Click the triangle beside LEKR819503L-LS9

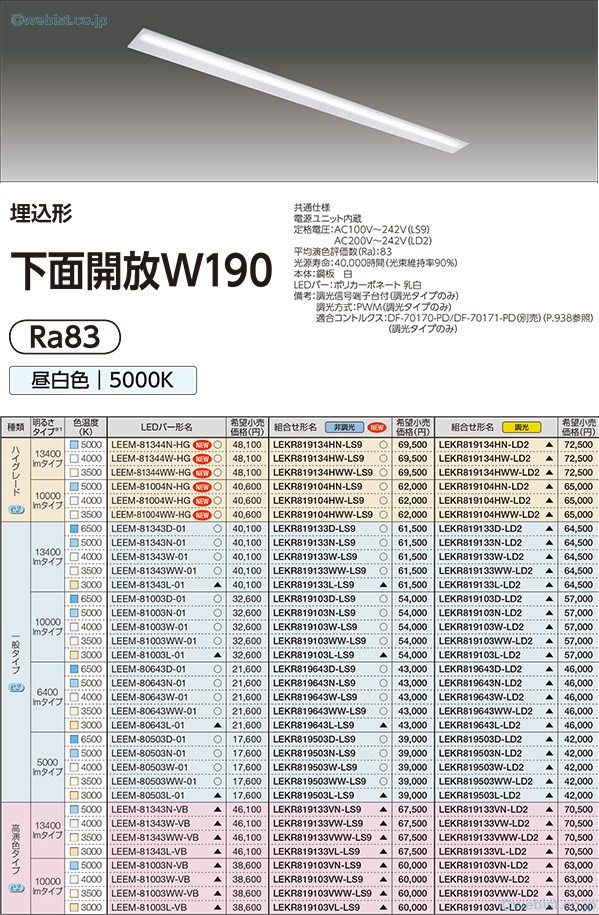[383, 795]
